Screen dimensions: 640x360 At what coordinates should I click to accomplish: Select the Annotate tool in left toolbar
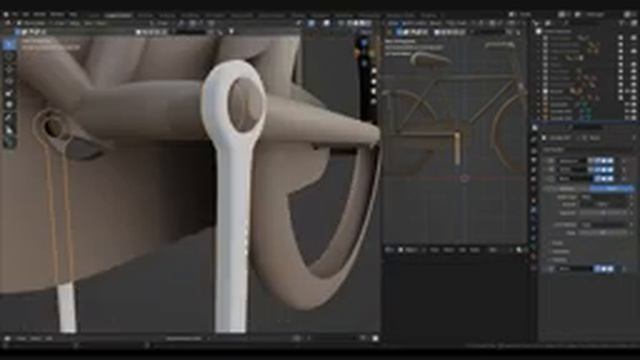click(9, 119)
